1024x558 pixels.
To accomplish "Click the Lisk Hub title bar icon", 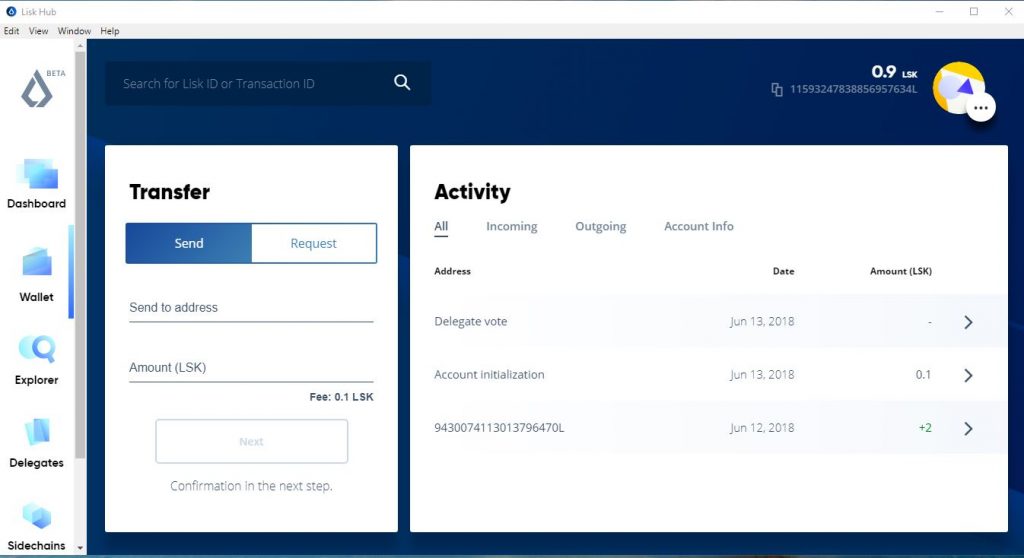I will pos(10,12).
